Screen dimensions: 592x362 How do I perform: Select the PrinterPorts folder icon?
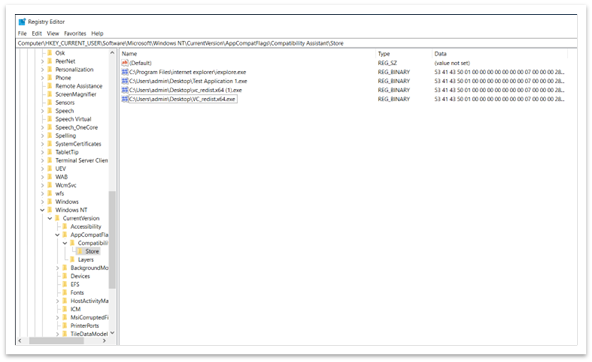65,326
